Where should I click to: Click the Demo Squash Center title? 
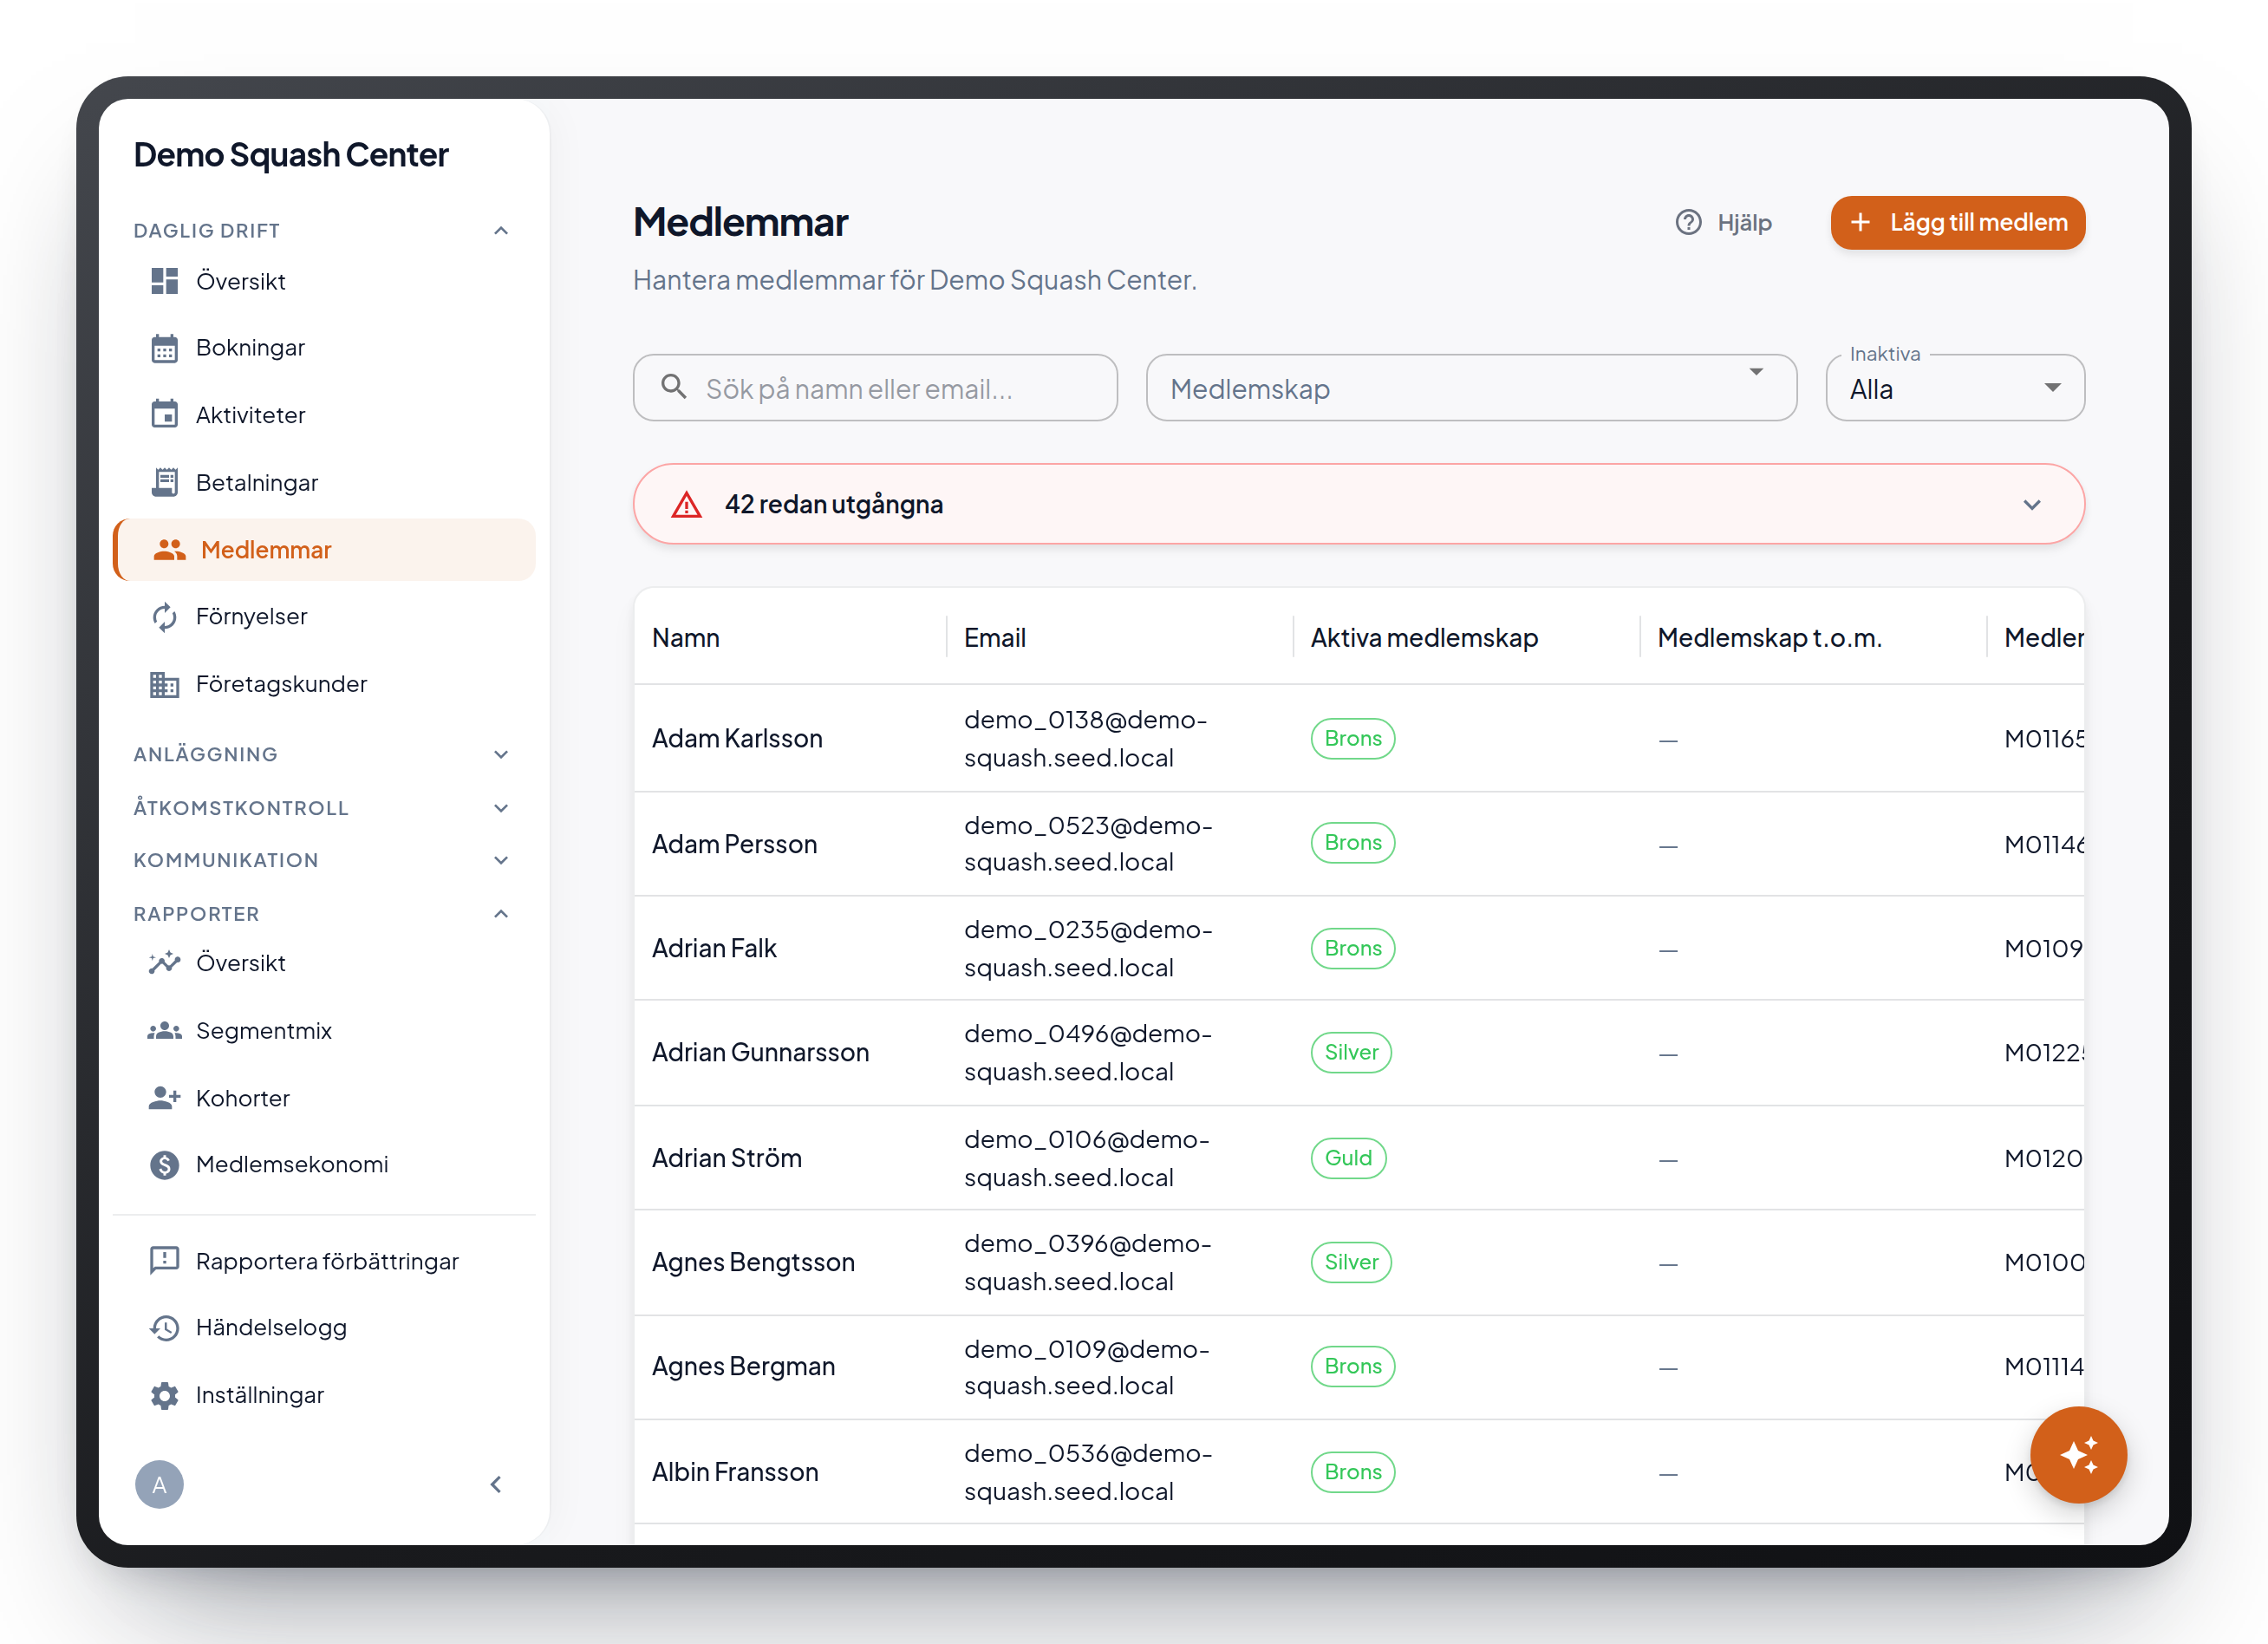pos(291,155)
